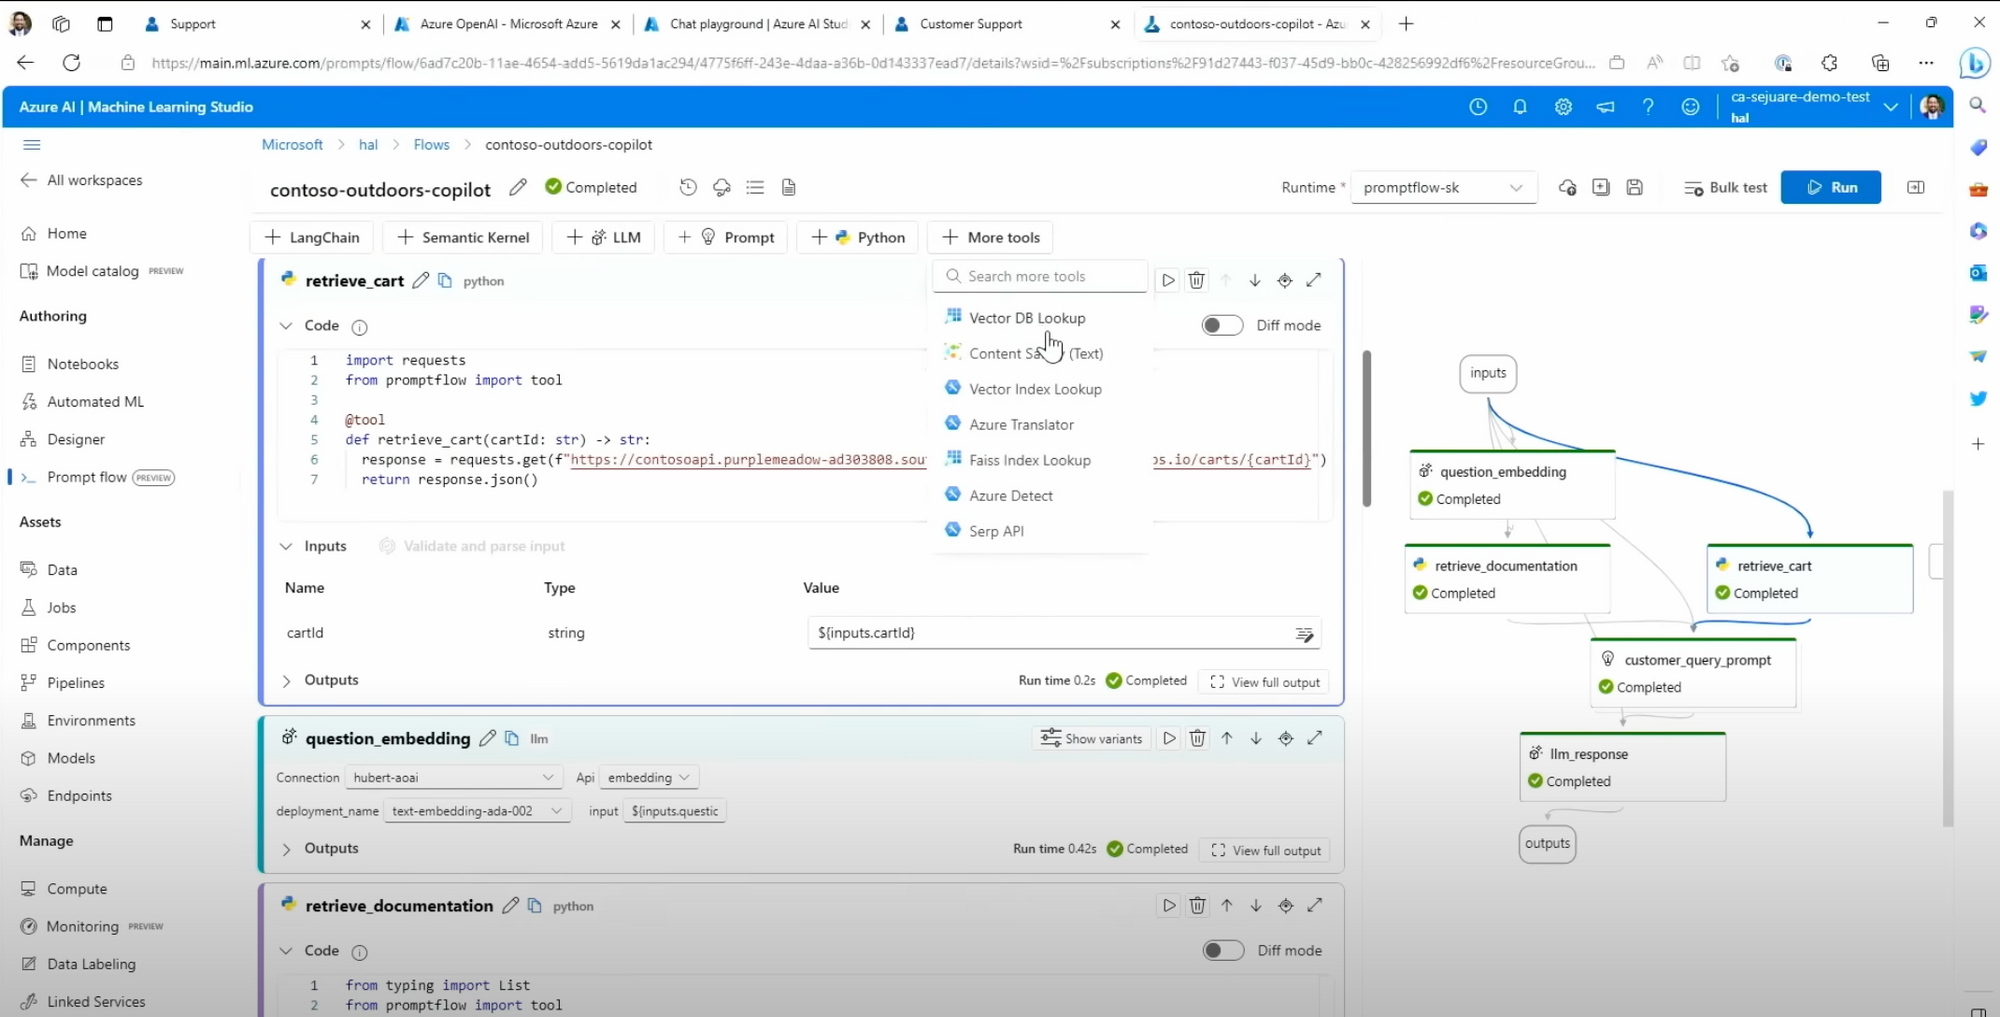Toggle the left navigation hamburger menu
This screenshot has width=2000, height=1017.
32,145
